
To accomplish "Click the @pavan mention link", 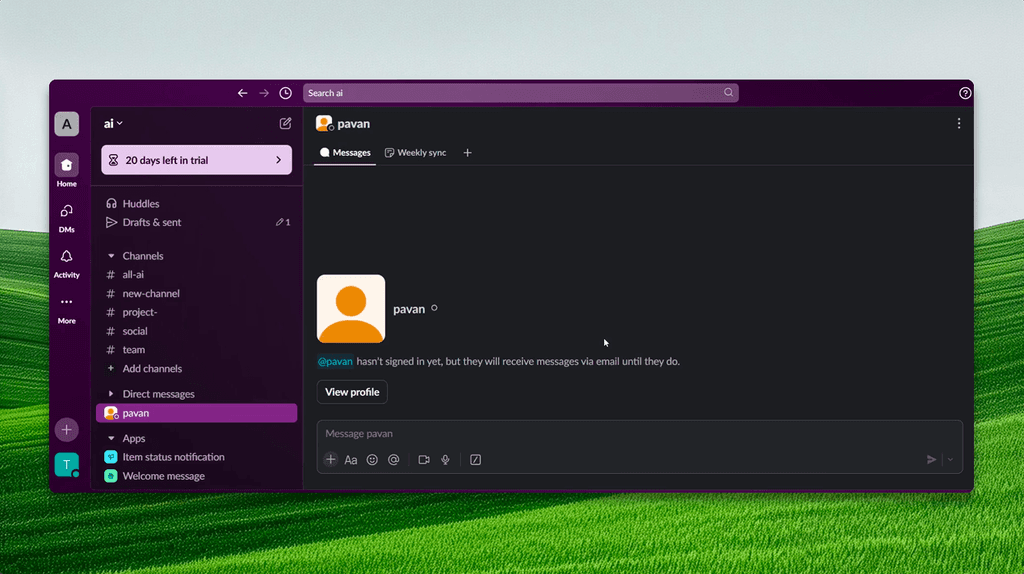I will click(335, 361).
